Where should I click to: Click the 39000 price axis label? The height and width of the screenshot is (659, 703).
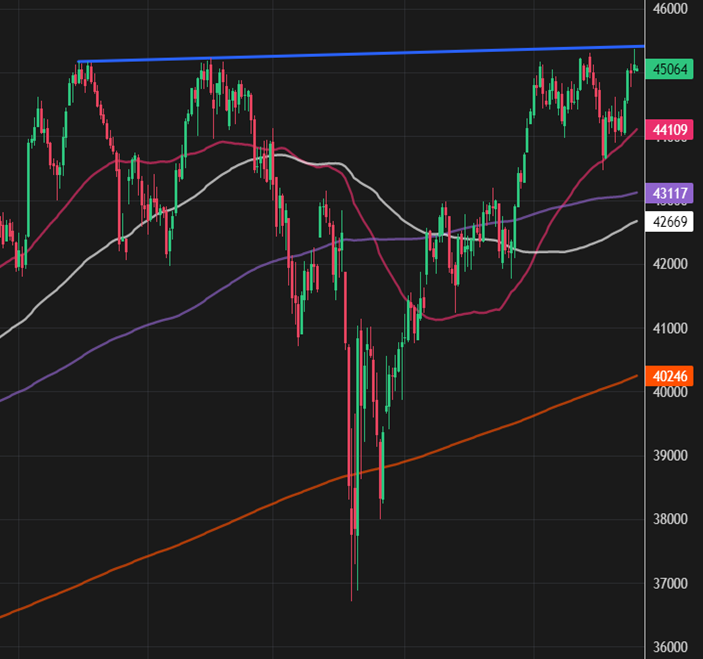(671, 456)
